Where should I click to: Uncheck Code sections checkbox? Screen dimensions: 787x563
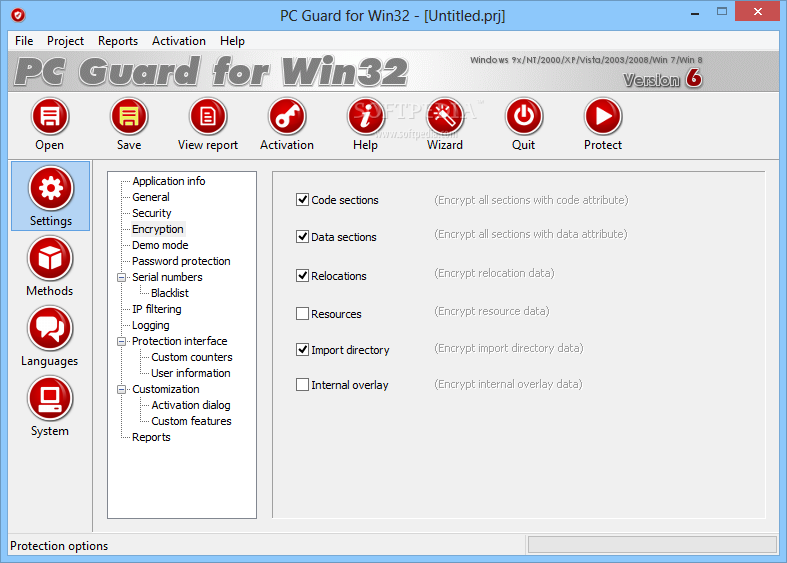click(302, 200)
